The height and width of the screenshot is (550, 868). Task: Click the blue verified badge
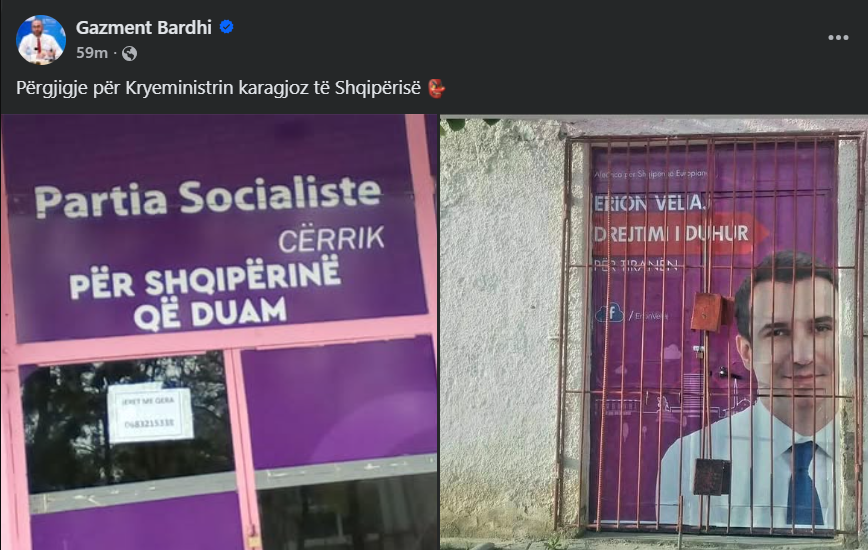pos(226,27)
